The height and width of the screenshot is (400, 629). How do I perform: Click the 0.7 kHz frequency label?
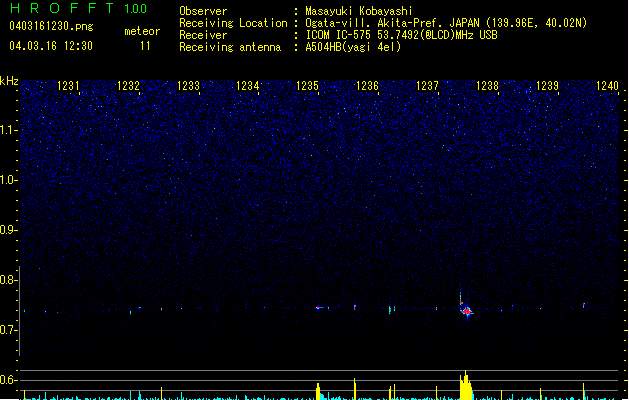8,330
